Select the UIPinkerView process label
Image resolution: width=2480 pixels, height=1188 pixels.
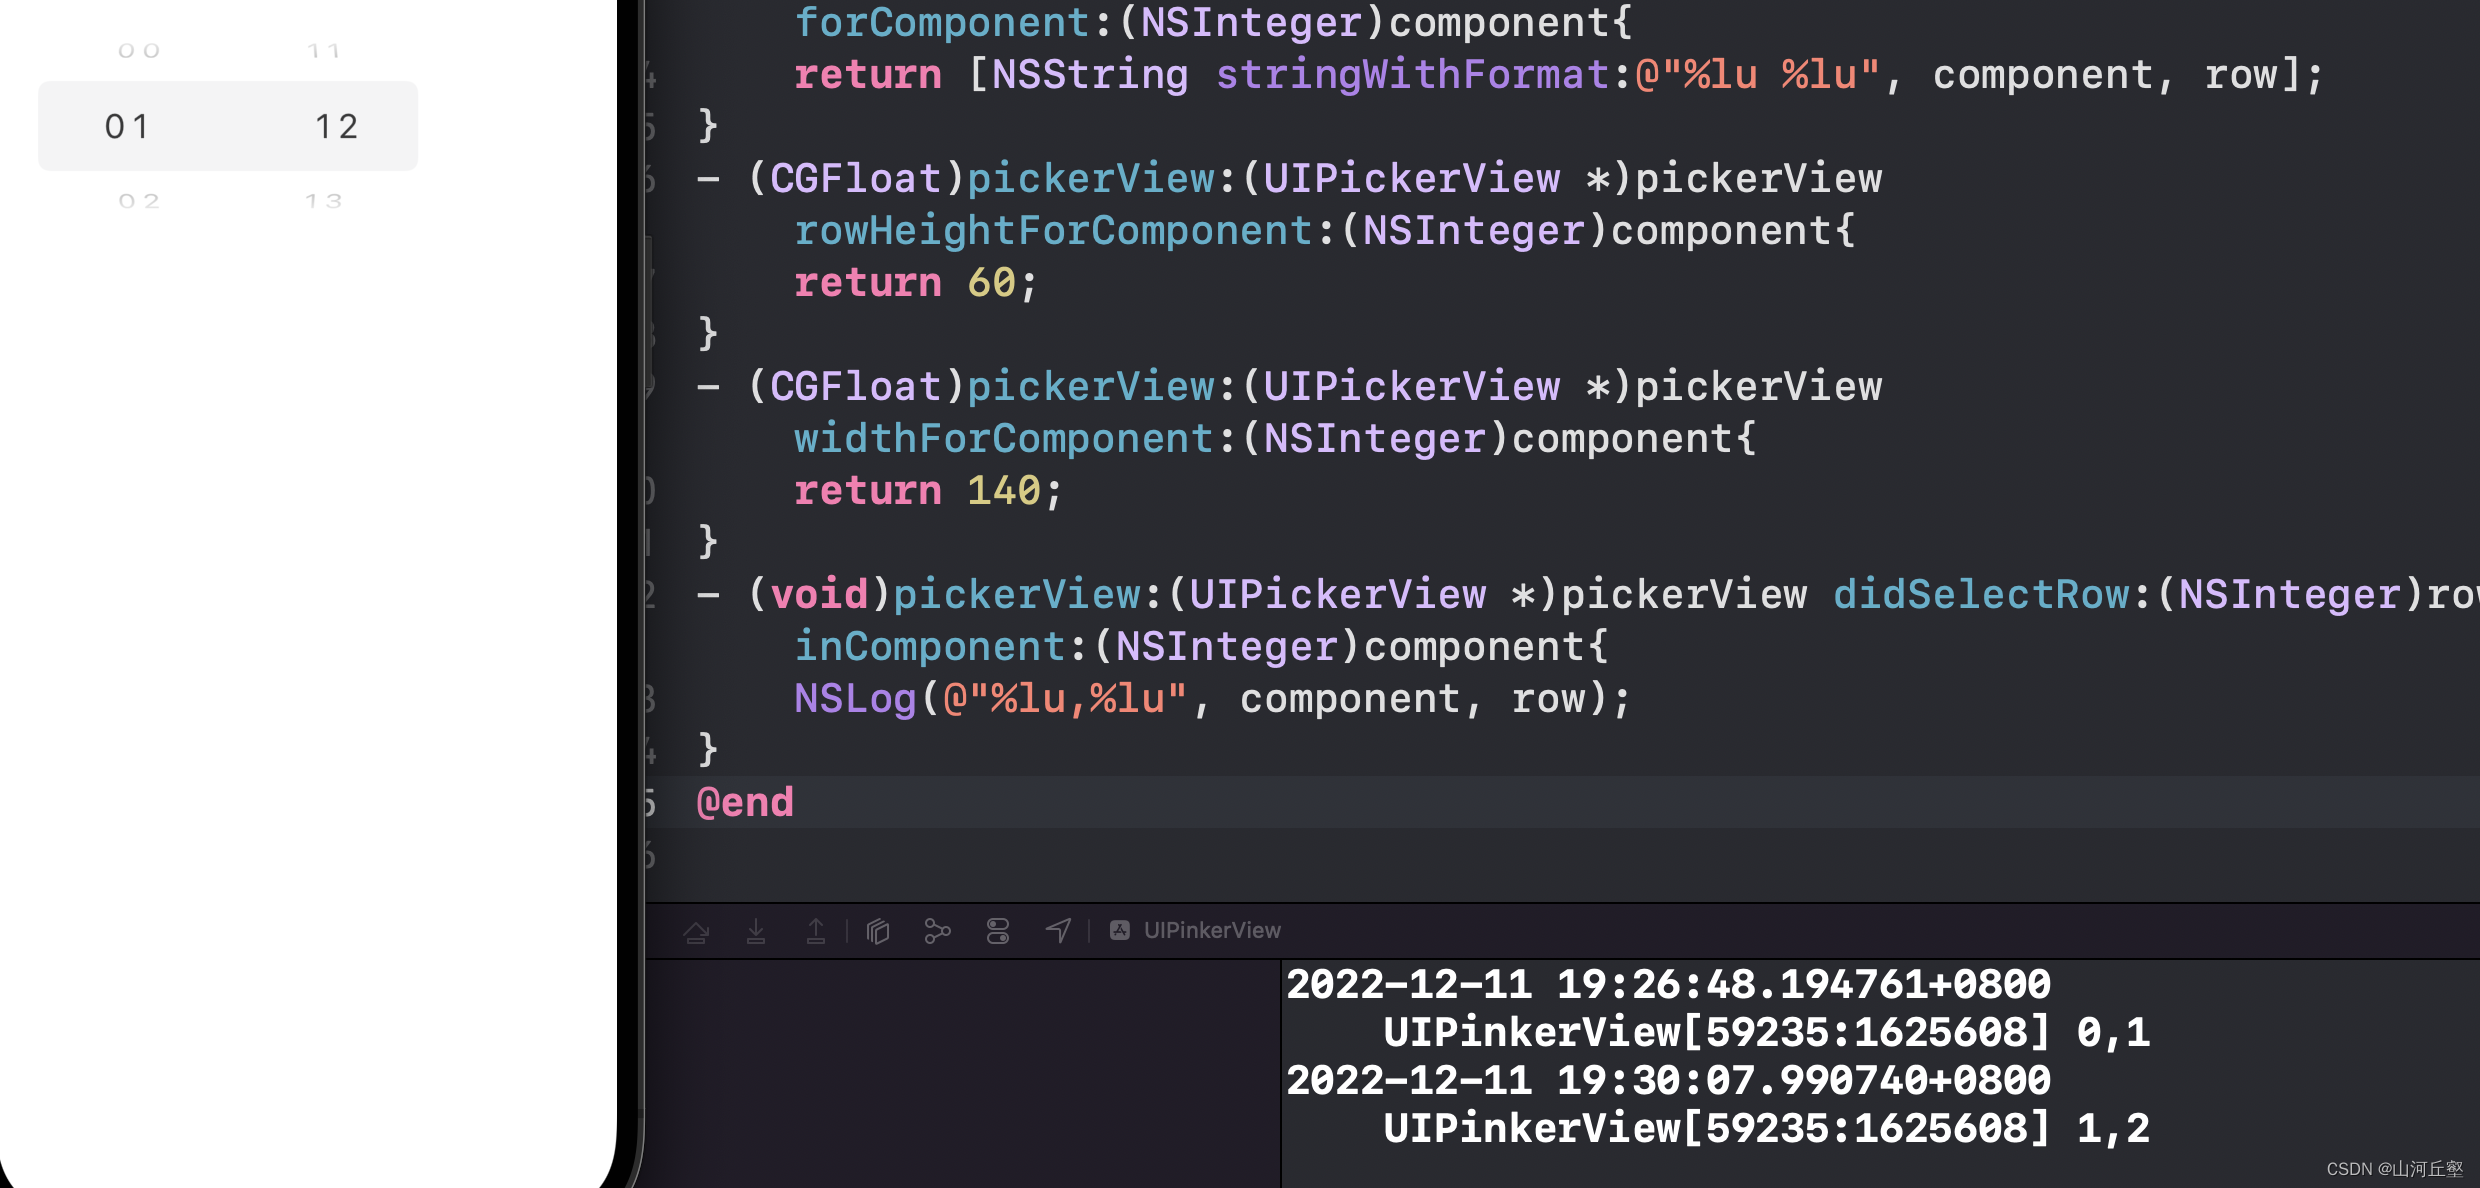(x=1212, y=931)
